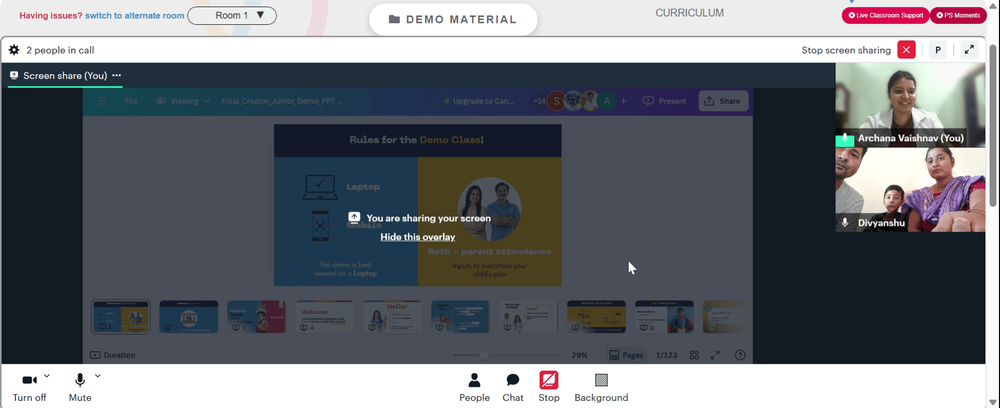The image size is (1000, 408).
Task: Click the Share button in Canva
Action: [x=723, y=101]
